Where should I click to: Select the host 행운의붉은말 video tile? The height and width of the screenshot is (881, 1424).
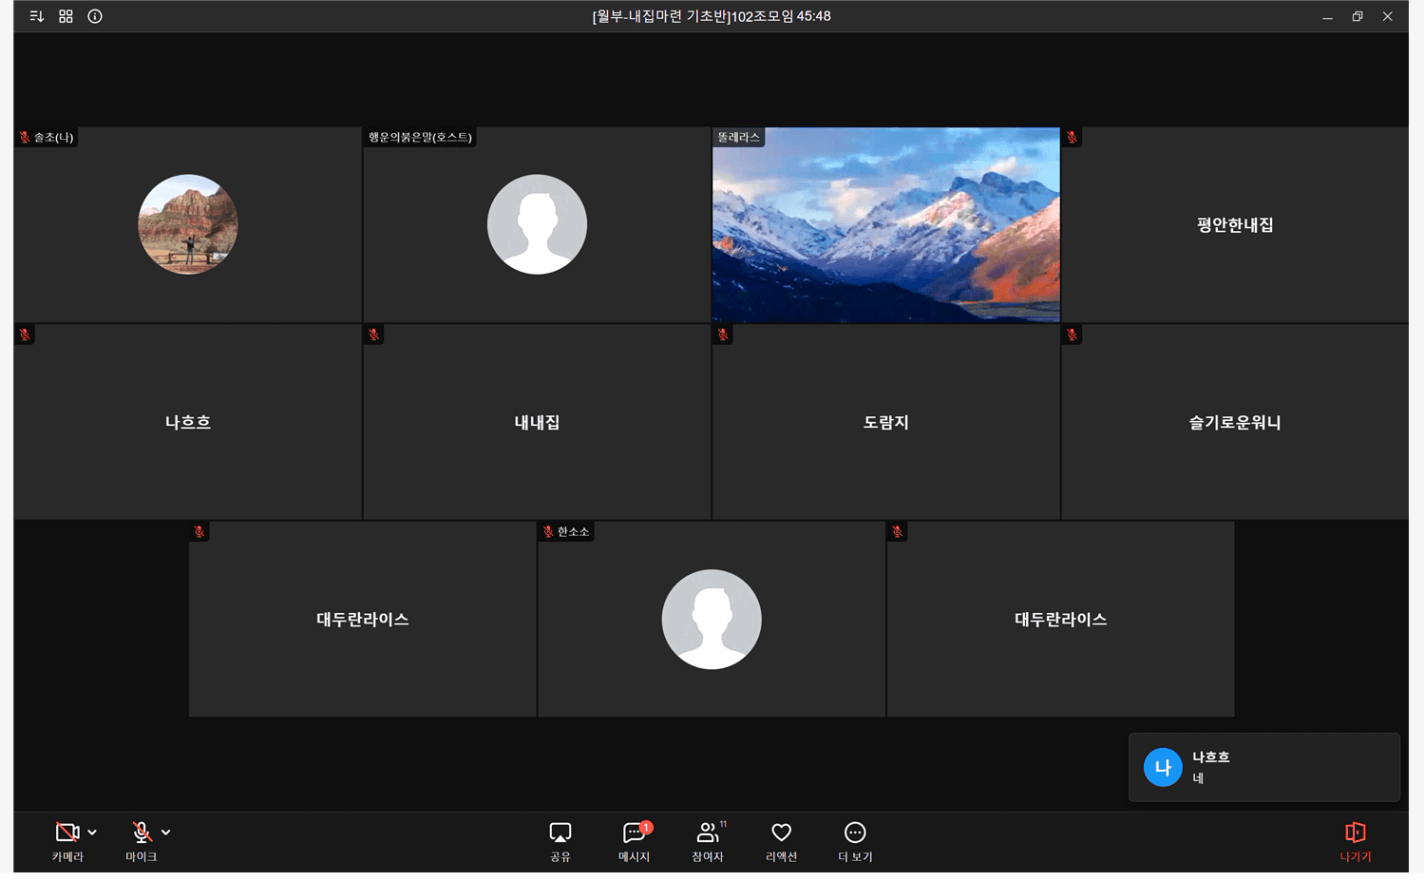537,225
